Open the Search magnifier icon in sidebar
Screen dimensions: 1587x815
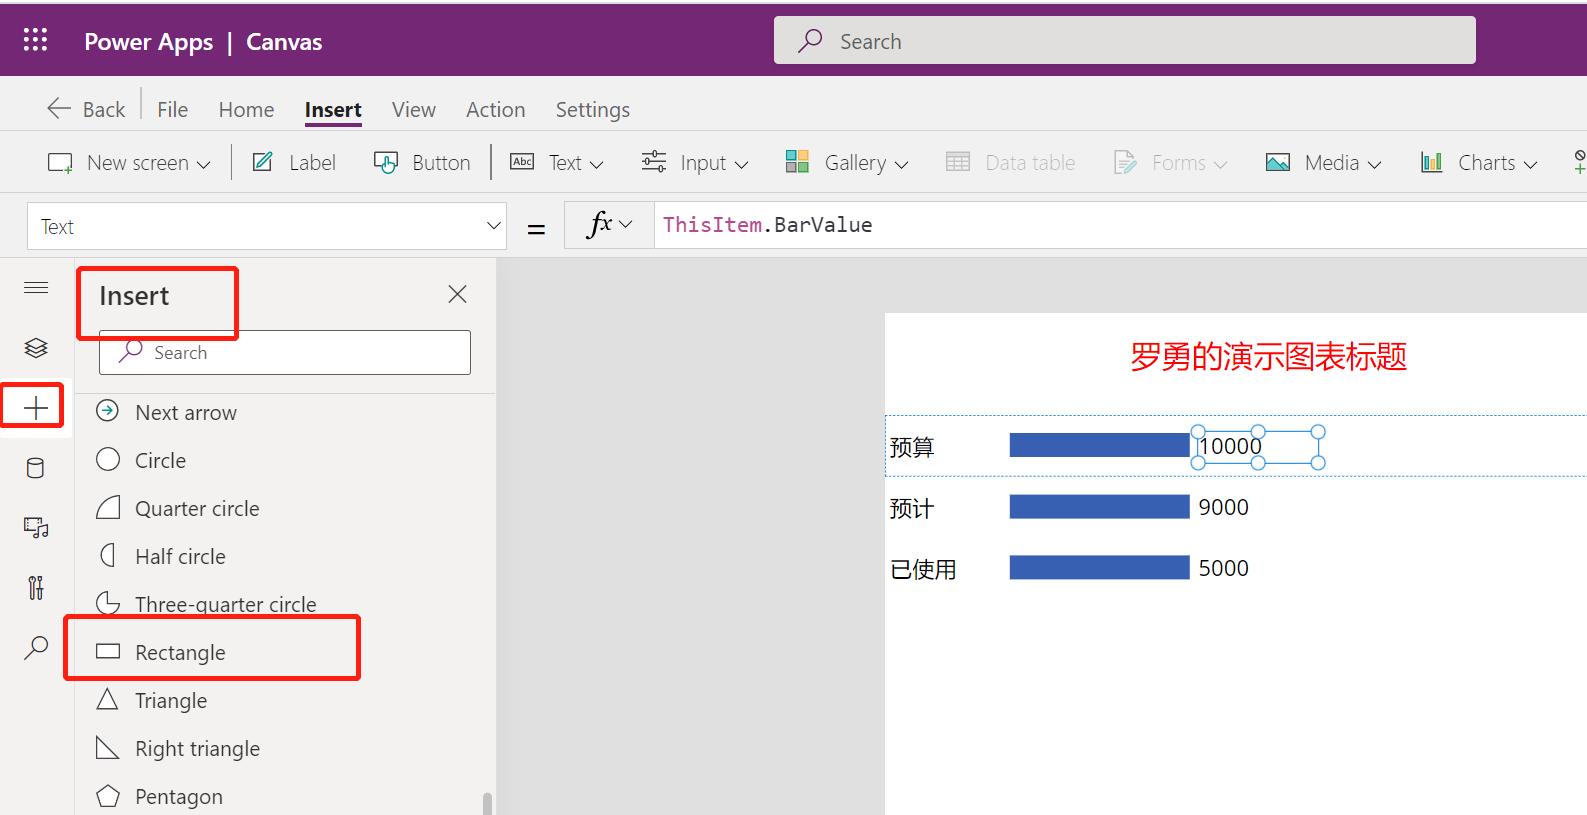36,648
